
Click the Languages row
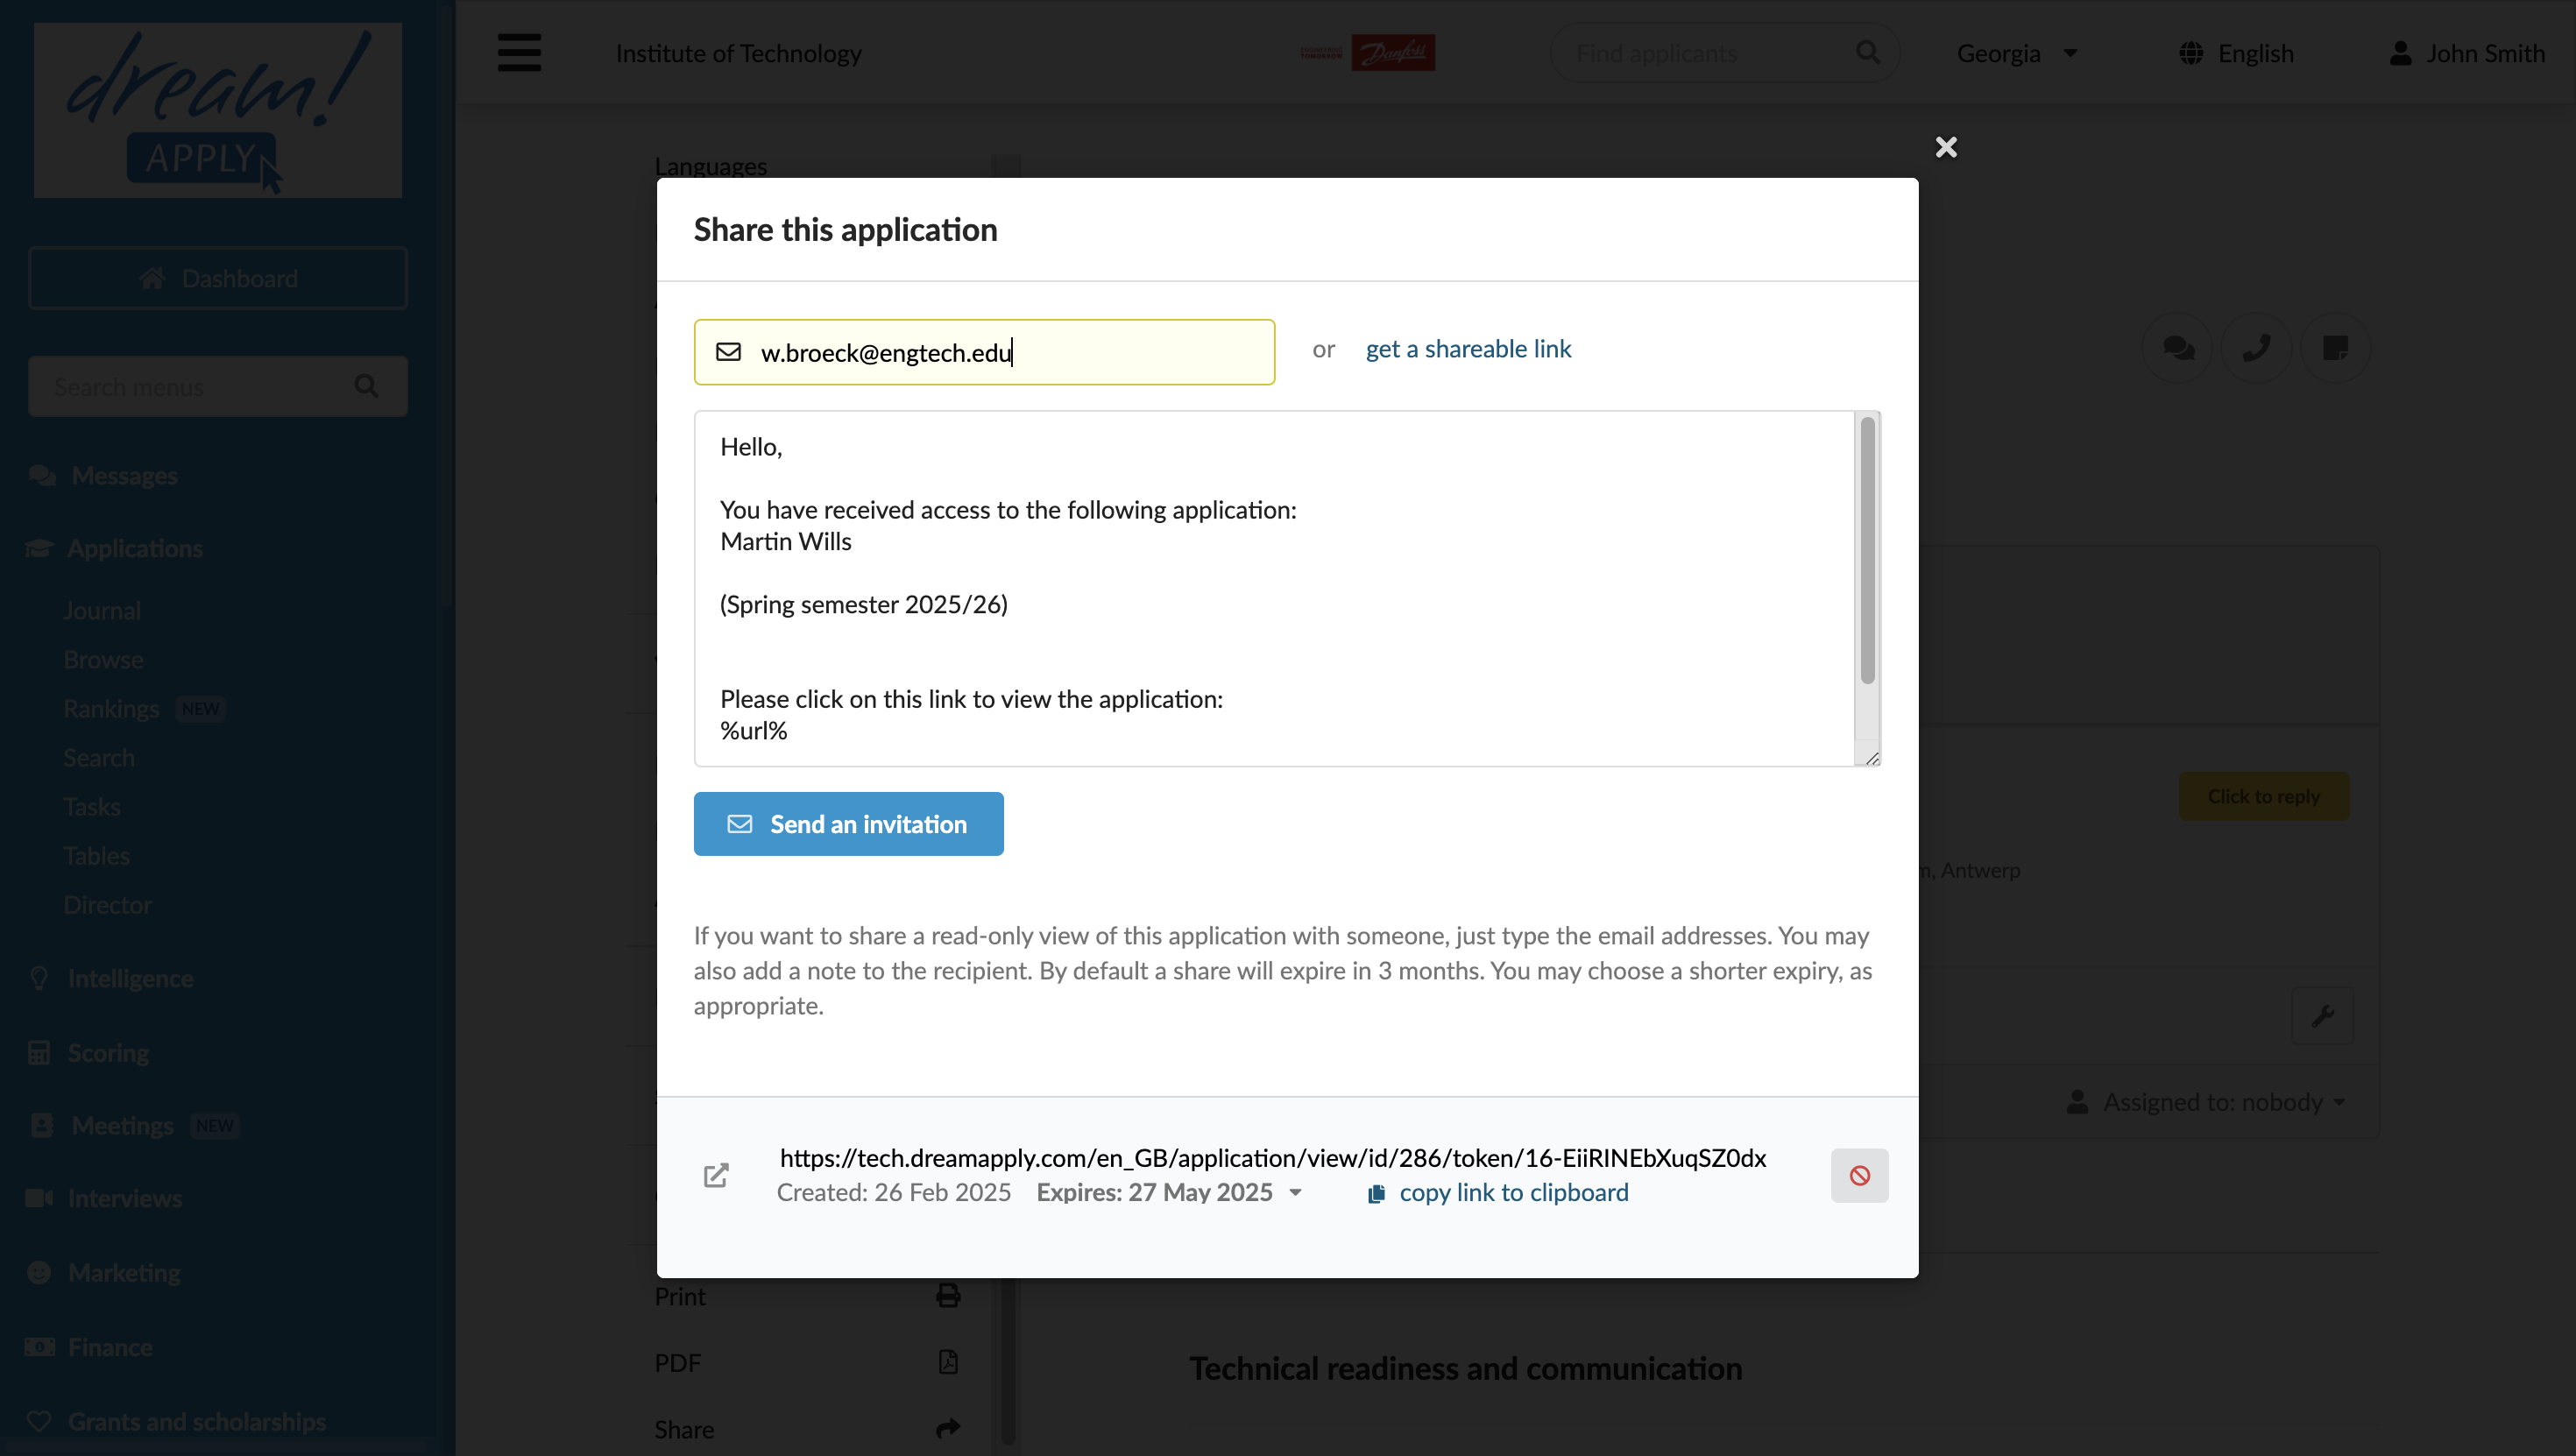tap(710, 166)
